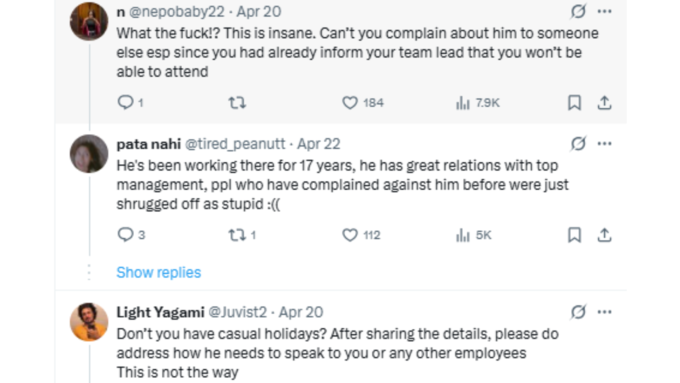680x383 pixels.
Task: Open more options on Light Yagami's tweet
Action: tap(605, 312)
